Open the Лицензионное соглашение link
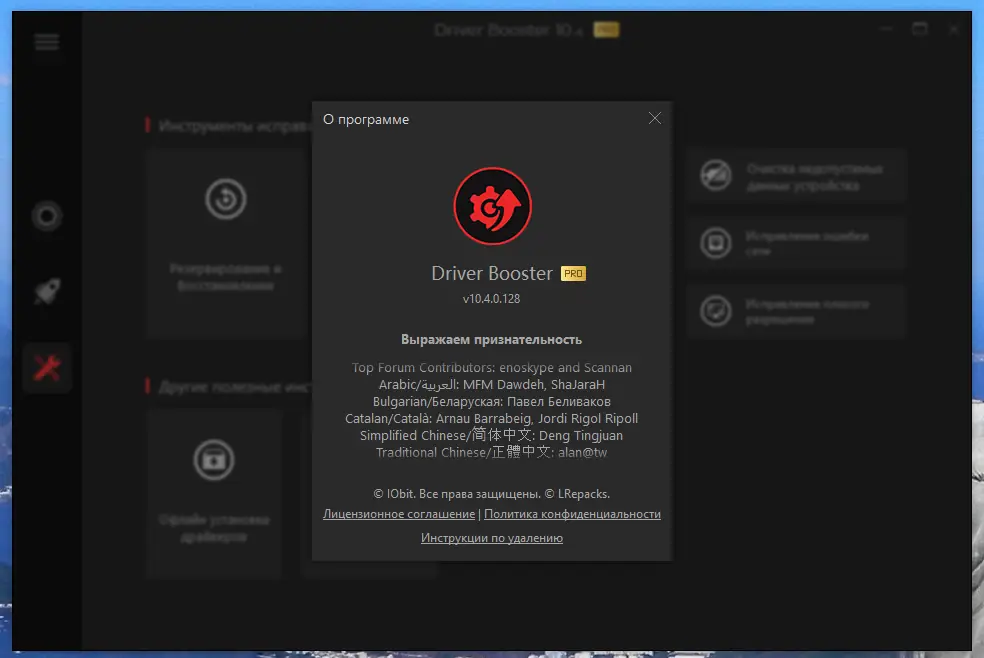Image resolution: width=984 pixels, height=658 pixels. [398, 514]
